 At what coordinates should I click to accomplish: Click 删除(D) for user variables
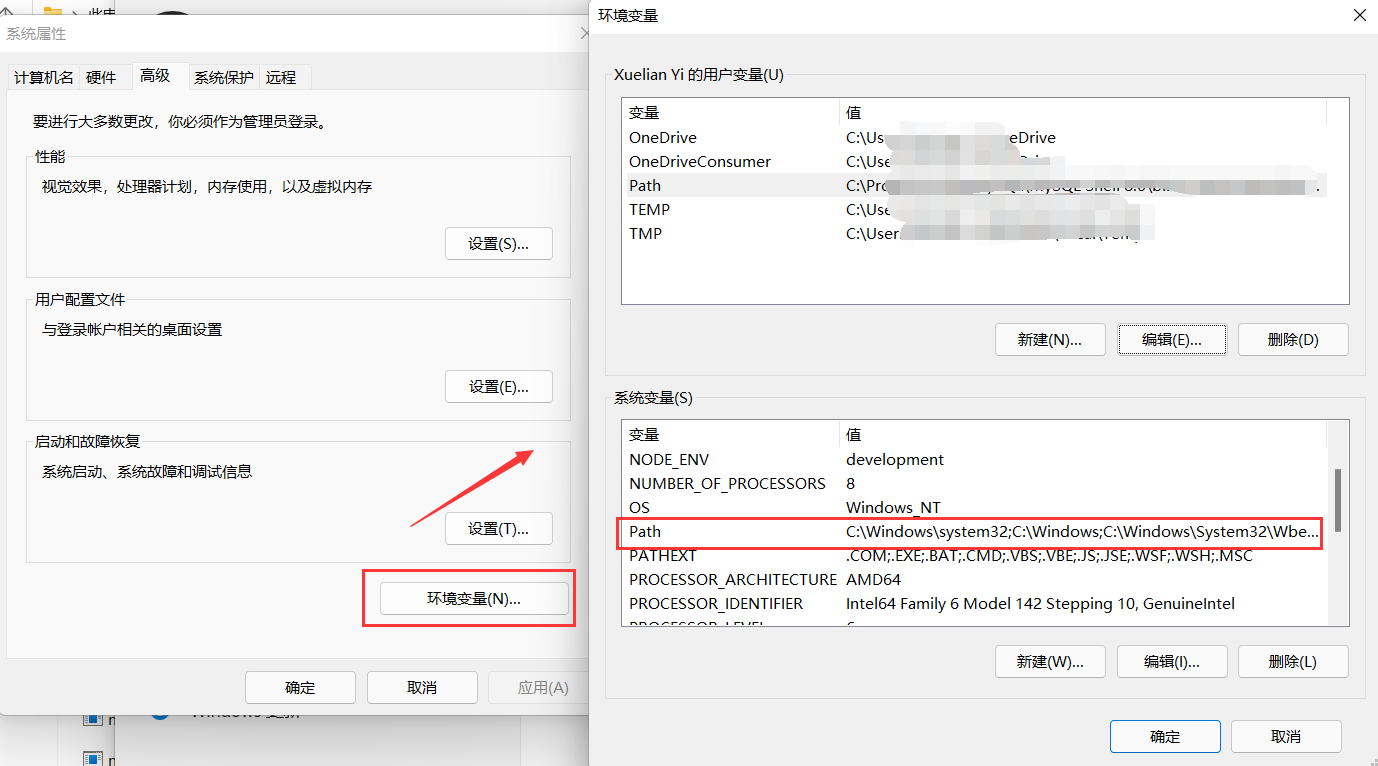coord(1293,339)
